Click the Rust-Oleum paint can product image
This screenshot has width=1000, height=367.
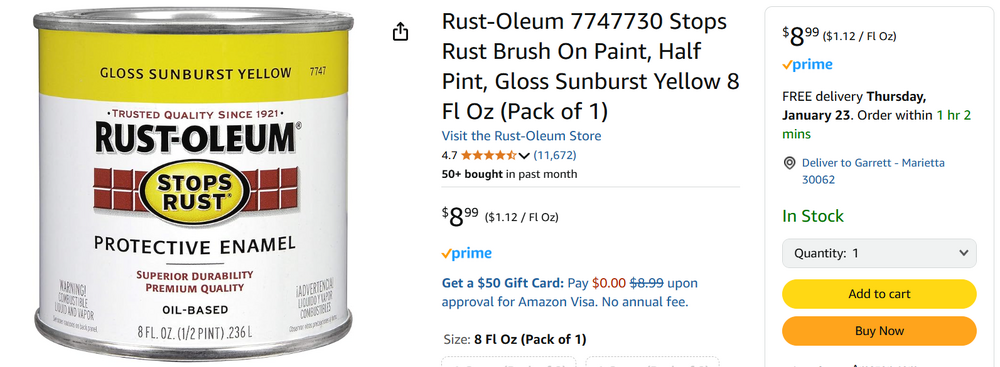tap(193, 184)
